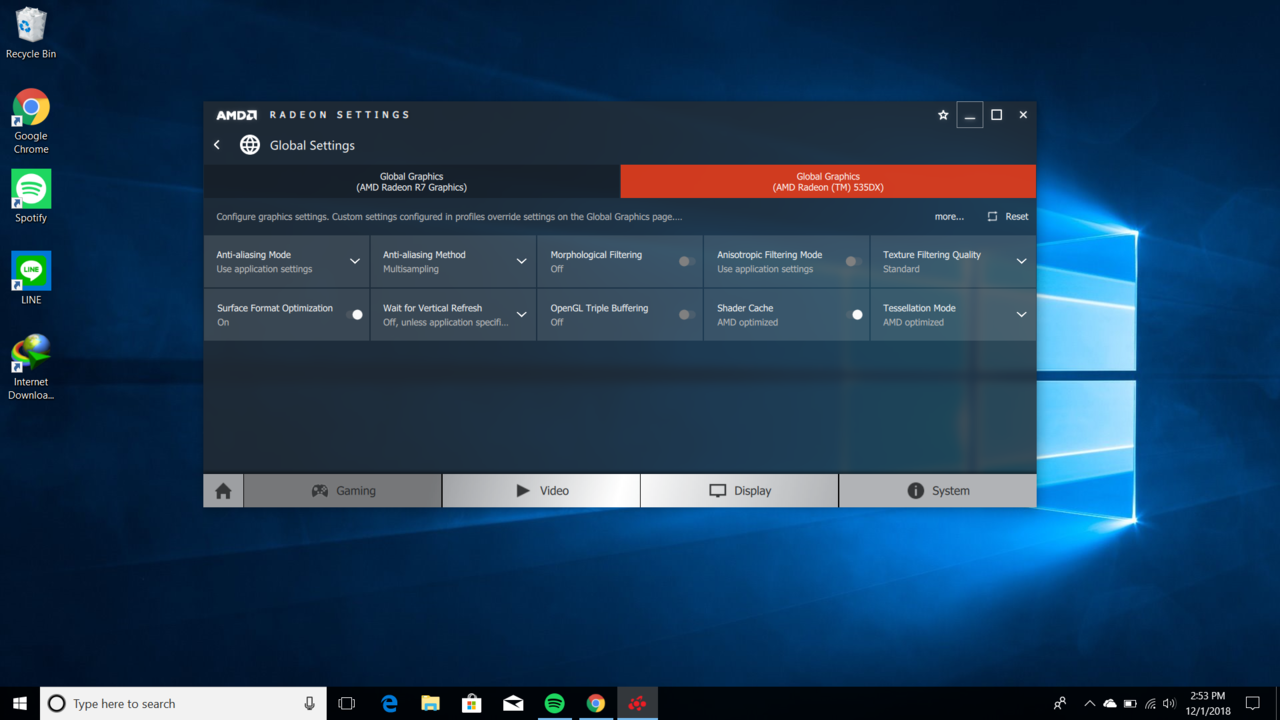Switch to AMD Radeon R7 Graphics tab
Image resolution: width=1280 pixels, height=720 pixels.
pos(411,181)
